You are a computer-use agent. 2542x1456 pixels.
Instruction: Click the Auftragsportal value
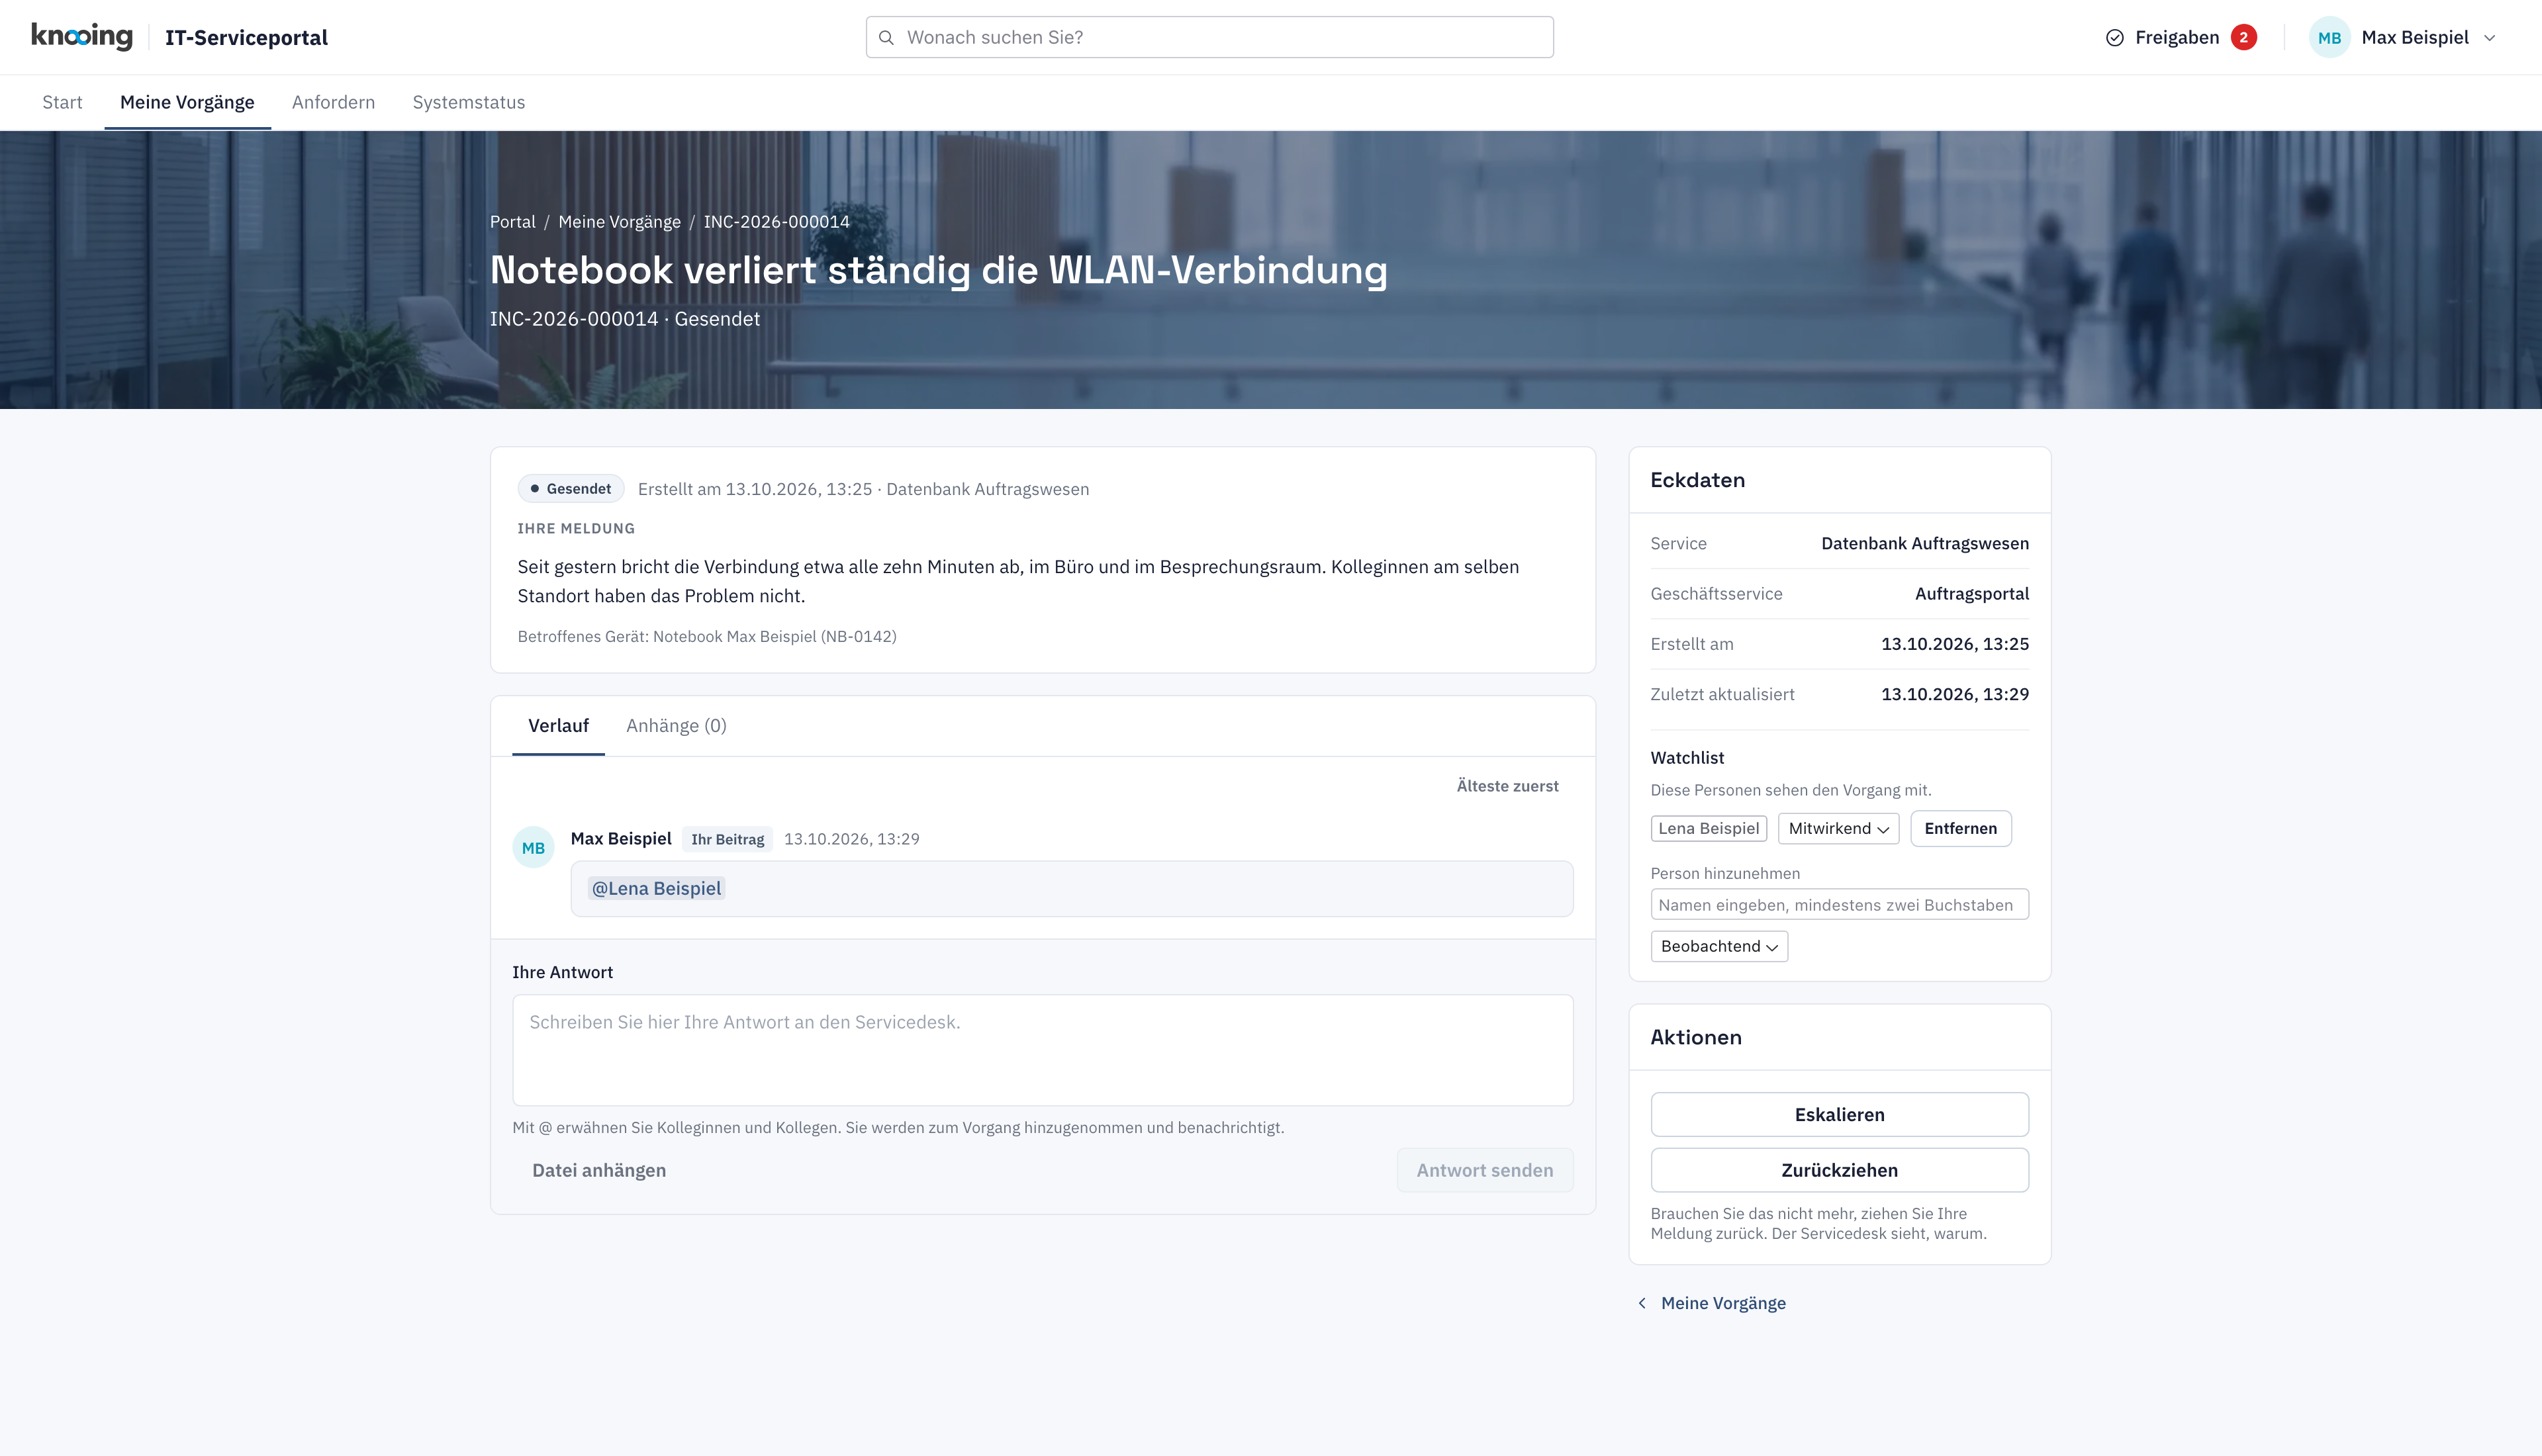point(1971,594)
